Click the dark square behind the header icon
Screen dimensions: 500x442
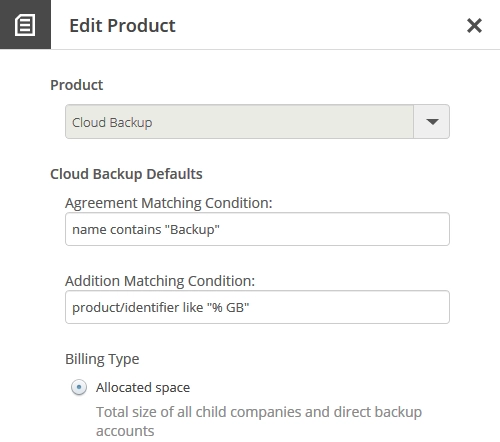tap(25, 24)
